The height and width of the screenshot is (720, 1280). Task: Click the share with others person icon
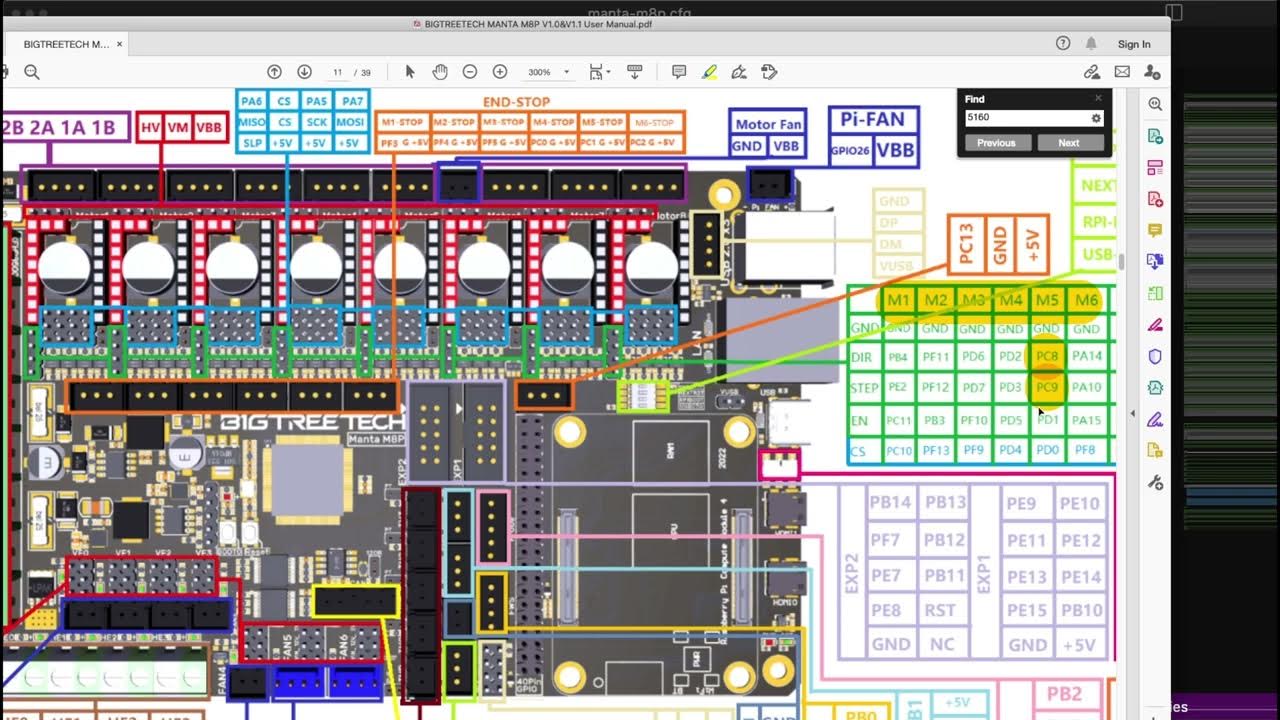(1152, 72)
